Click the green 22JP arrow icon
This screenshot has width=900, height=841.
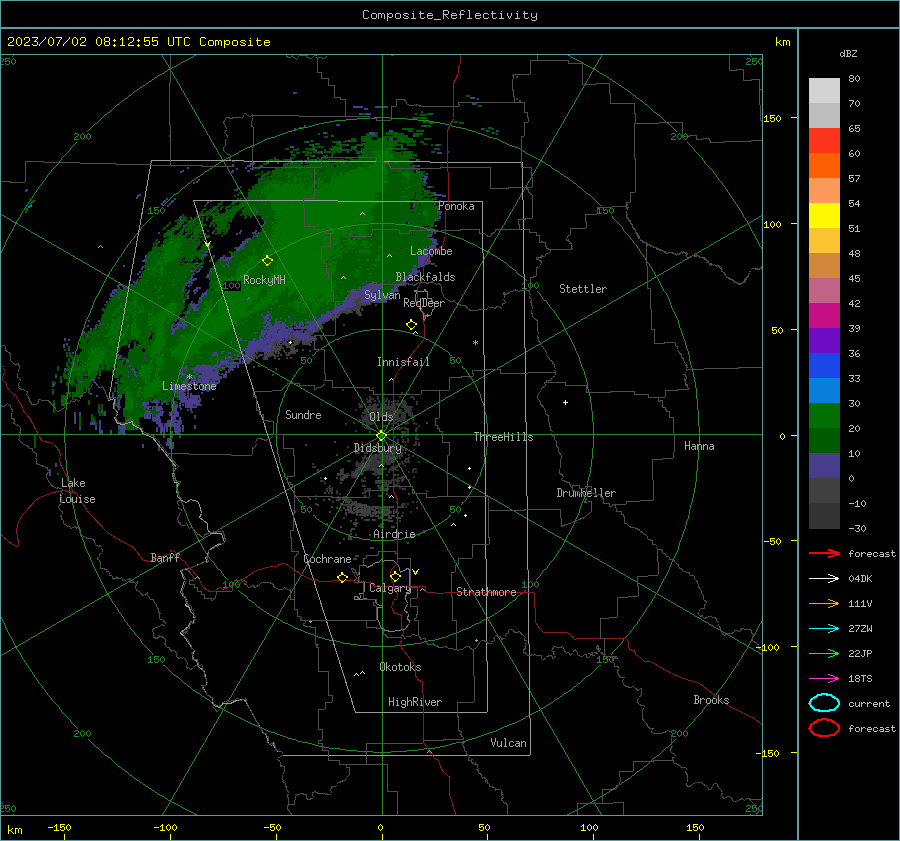824,653
